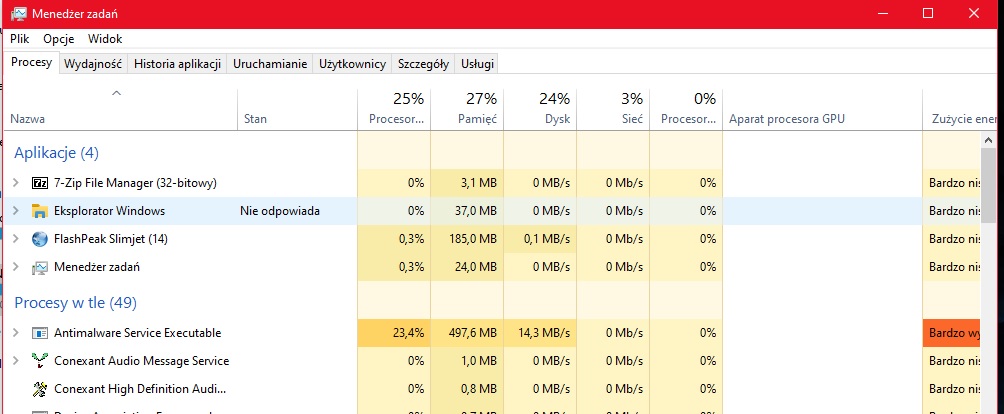Image resolution: width=1004 pixels, height=414 pixels.
Task: Click the Conexant High Definition Audio icon
Action: point(40,389)
